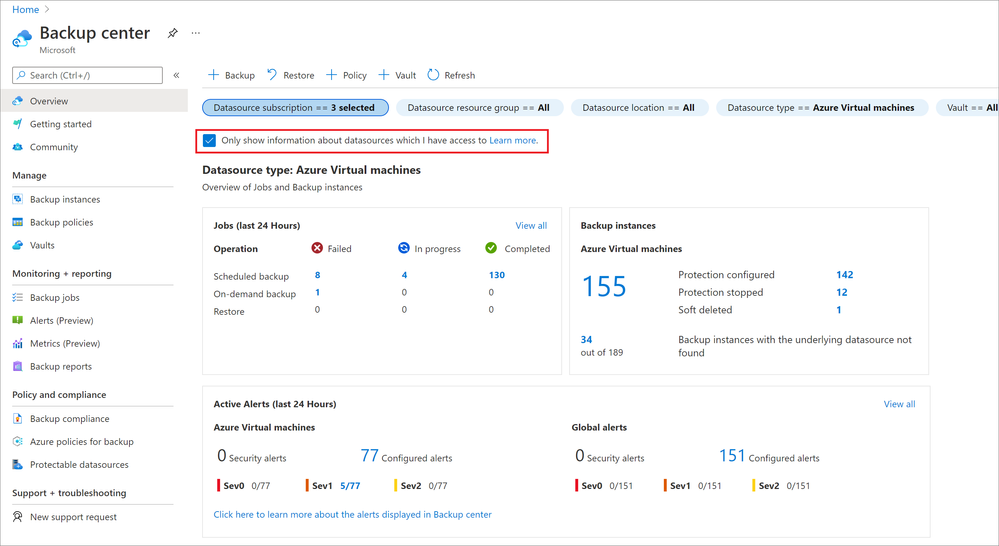Click the 155 backup instances total
This screenshot has height=546, width=999.
tap(604, 287)
